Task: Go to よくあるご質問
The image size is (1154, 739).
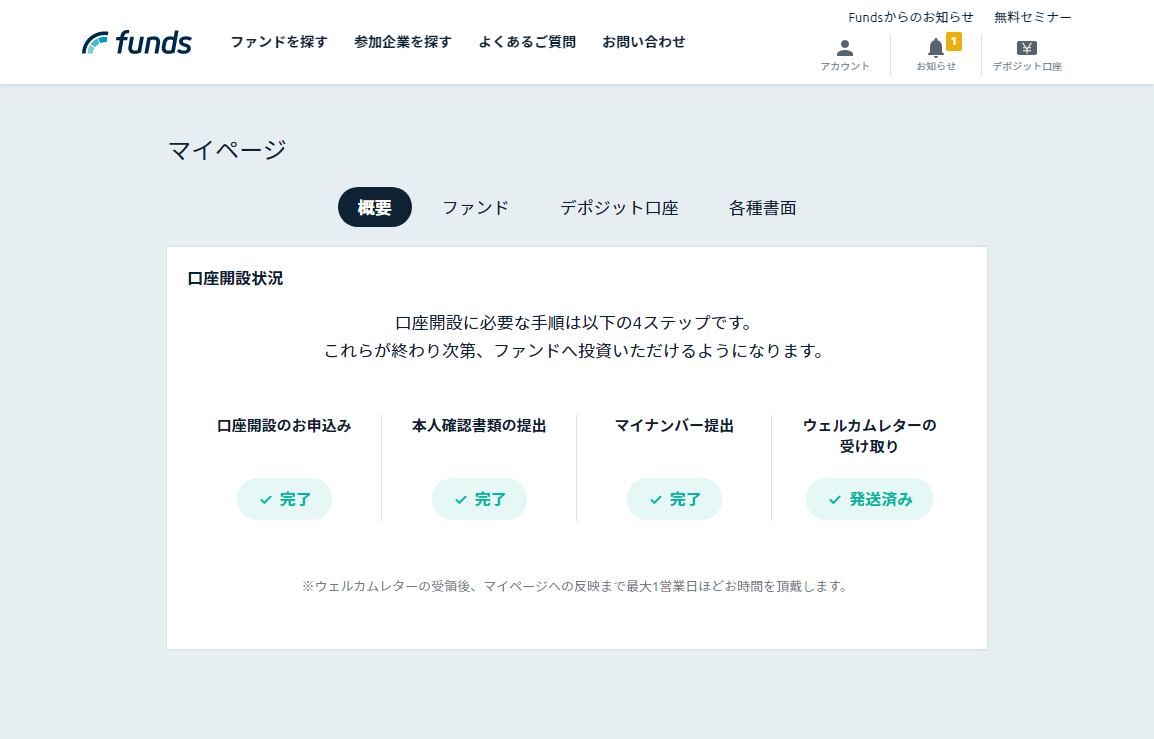Action: tap(527, 42)
